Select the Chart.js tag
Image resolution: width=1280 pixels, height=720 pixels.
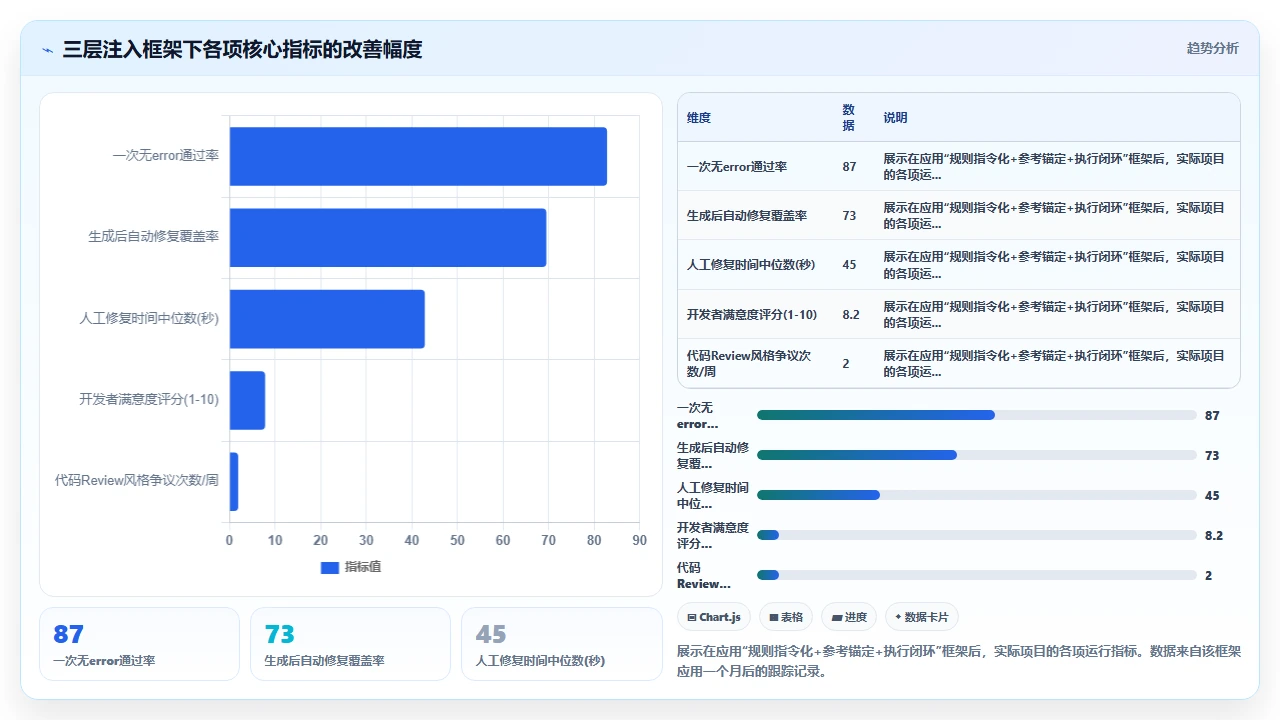coord(713,617)
